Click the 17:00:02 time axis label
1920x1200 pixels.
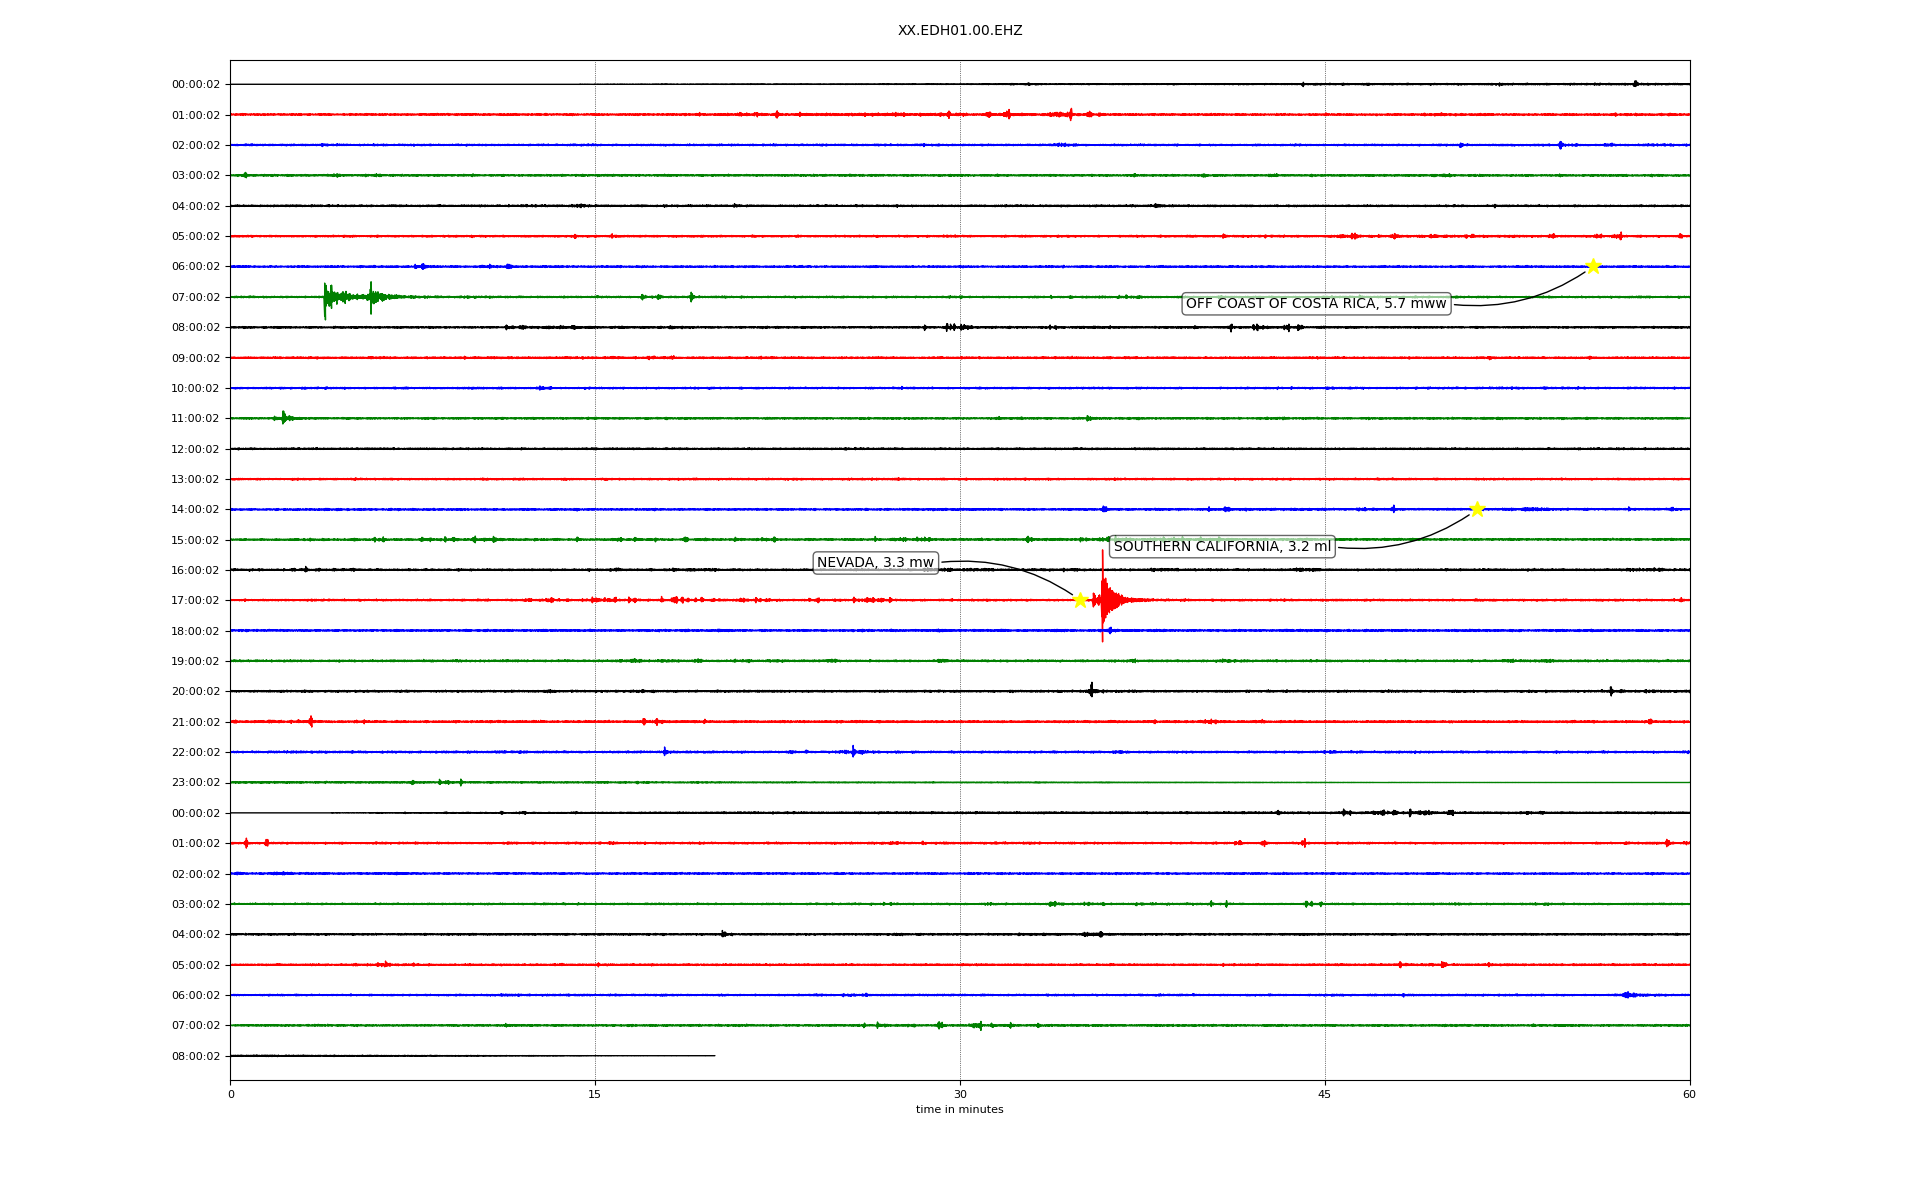click(x=196, y=601)
